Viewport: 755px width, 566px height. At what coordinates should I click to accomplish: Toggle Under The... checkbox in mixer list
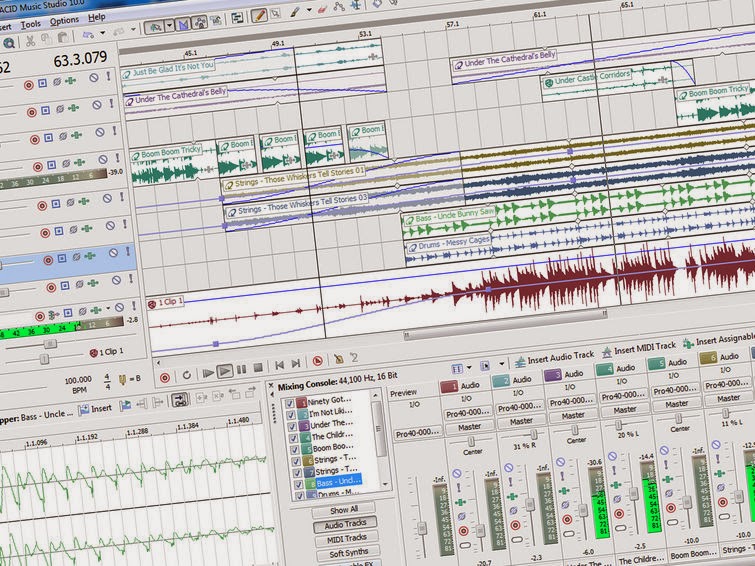292,427
